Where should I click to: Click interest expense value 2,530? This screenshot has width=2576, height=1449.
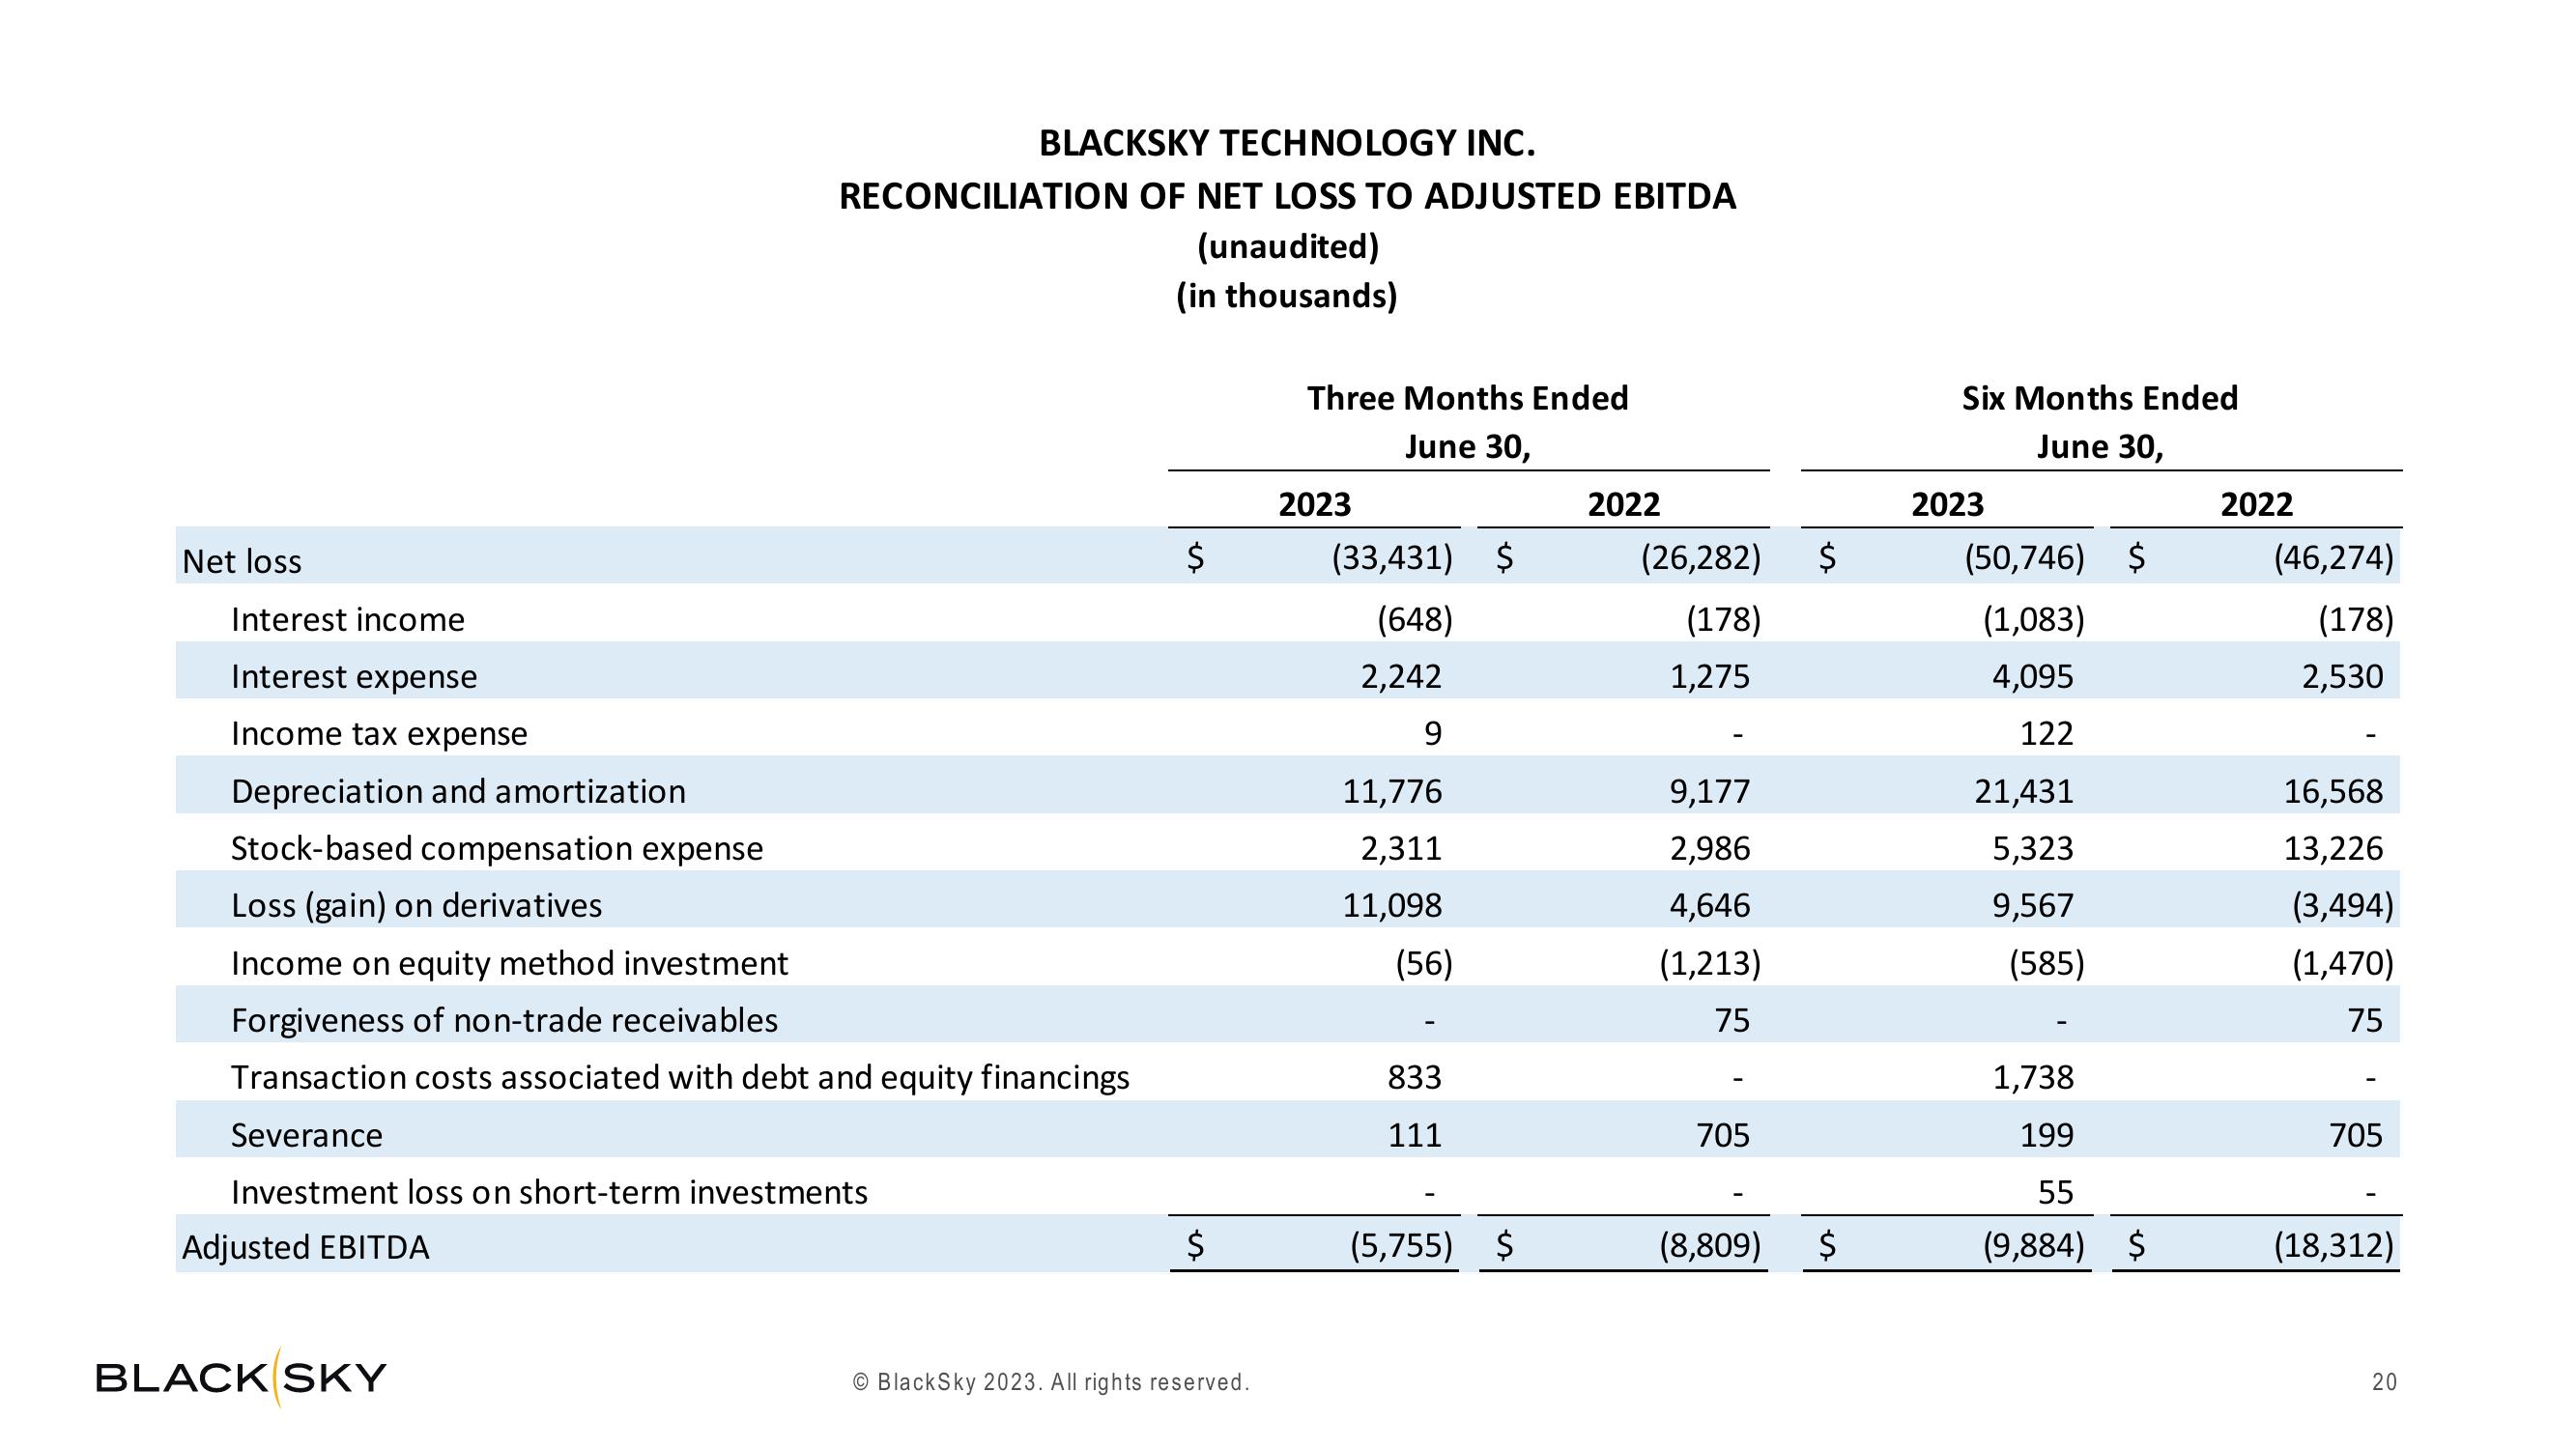[x=2342, y=677]
